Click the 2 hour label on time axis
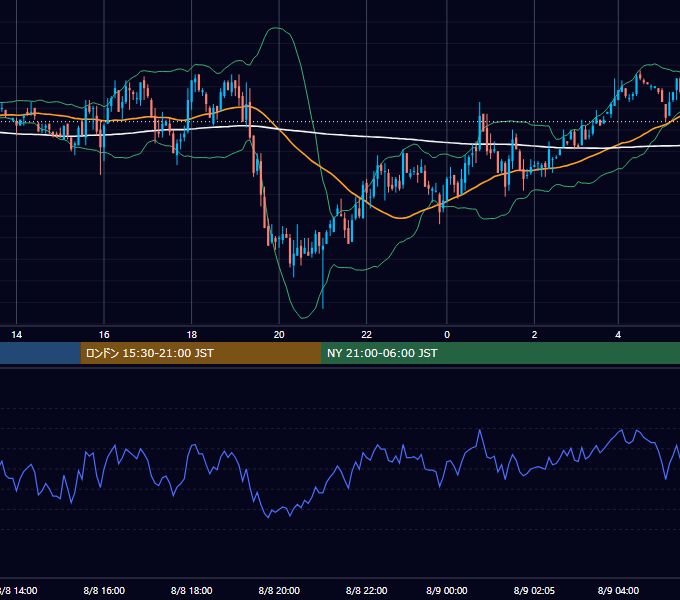 coord(534,335)
